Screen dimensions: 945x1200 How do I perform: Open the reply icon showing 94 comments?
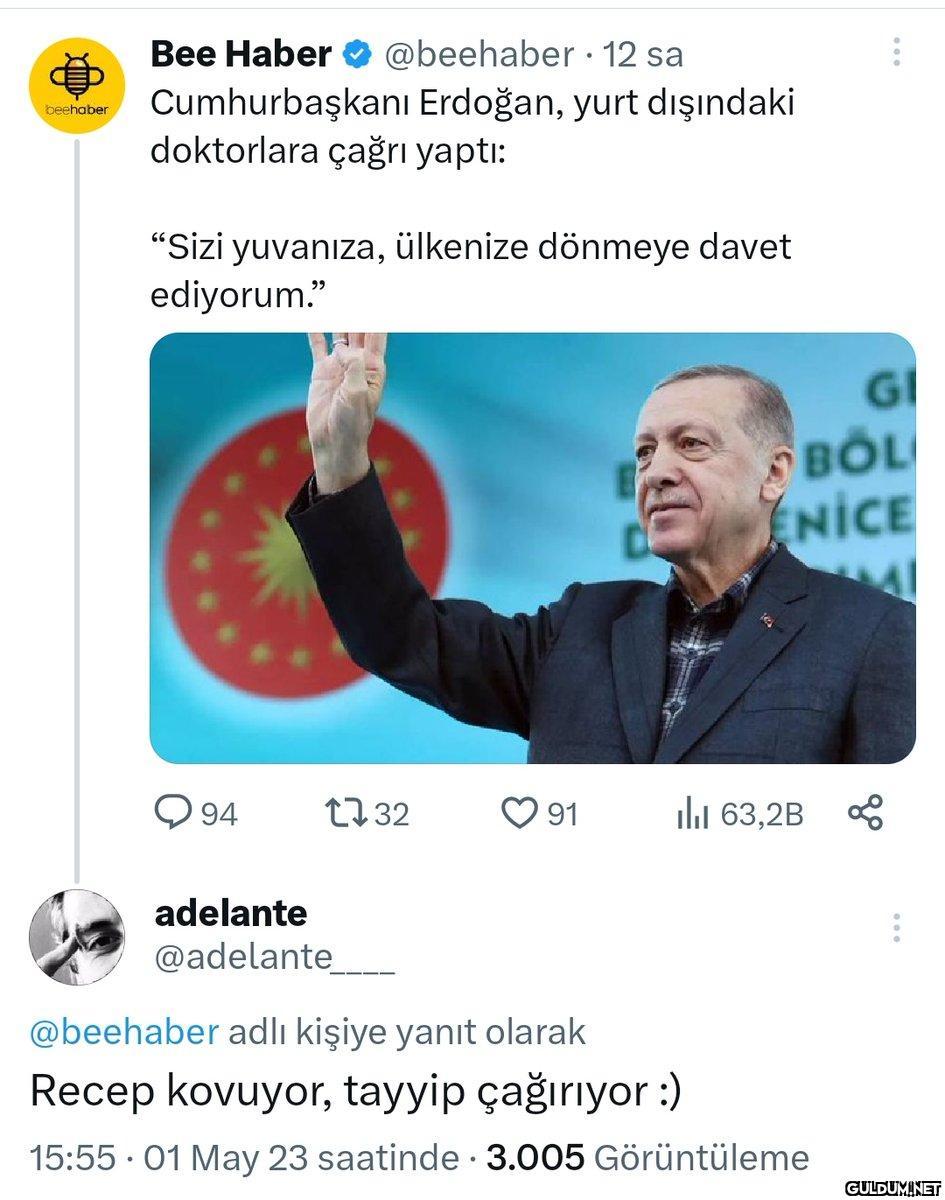tap(174, 813)
